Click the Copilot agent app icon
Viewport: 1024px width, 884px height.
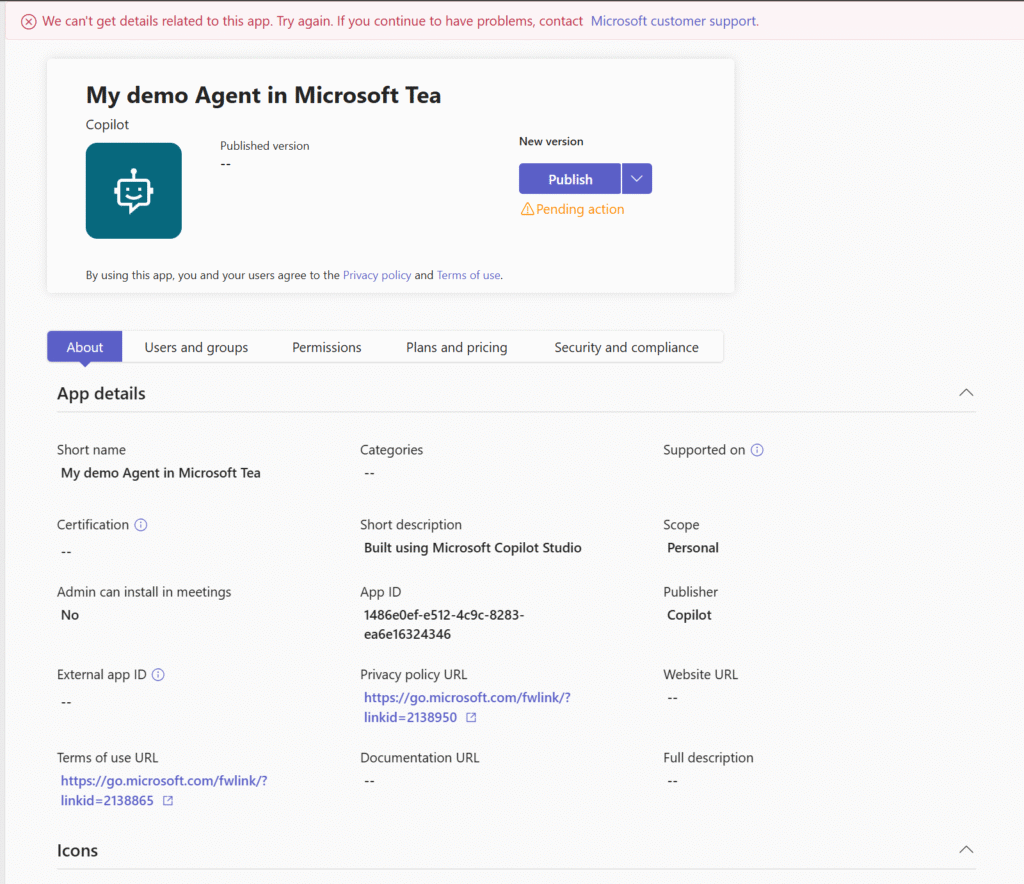point(134,191)
